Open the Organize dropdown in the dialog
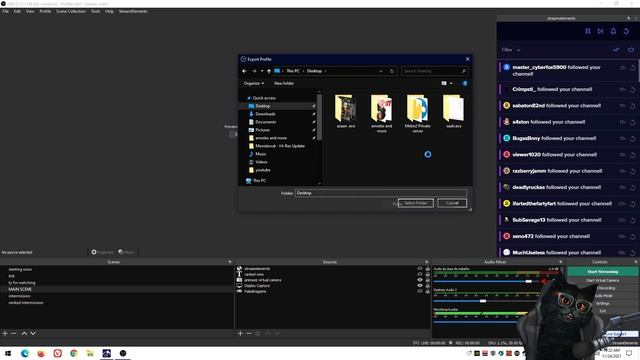The image size is (640, 360). click(253, 83)
